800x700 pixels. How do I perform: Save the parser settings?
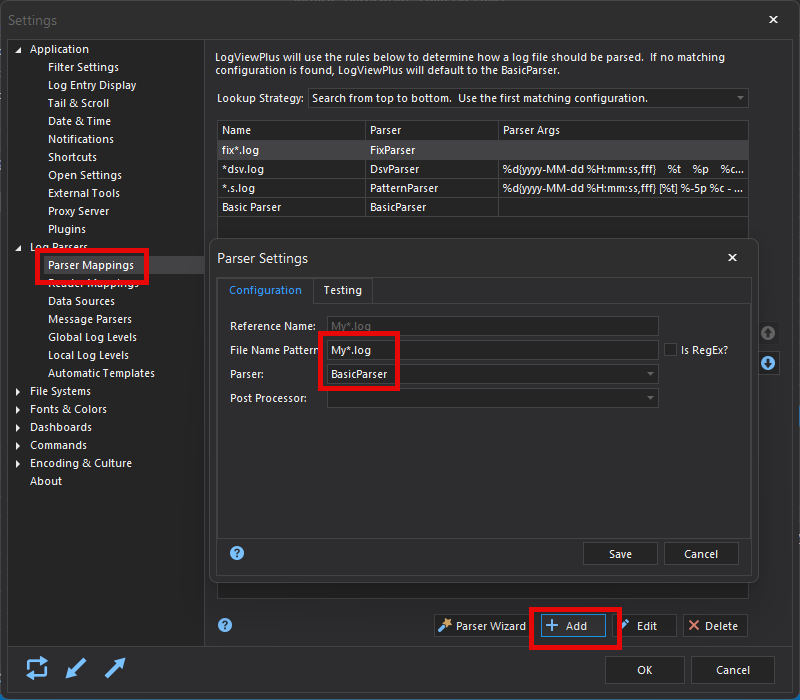(x=620, y=554)
